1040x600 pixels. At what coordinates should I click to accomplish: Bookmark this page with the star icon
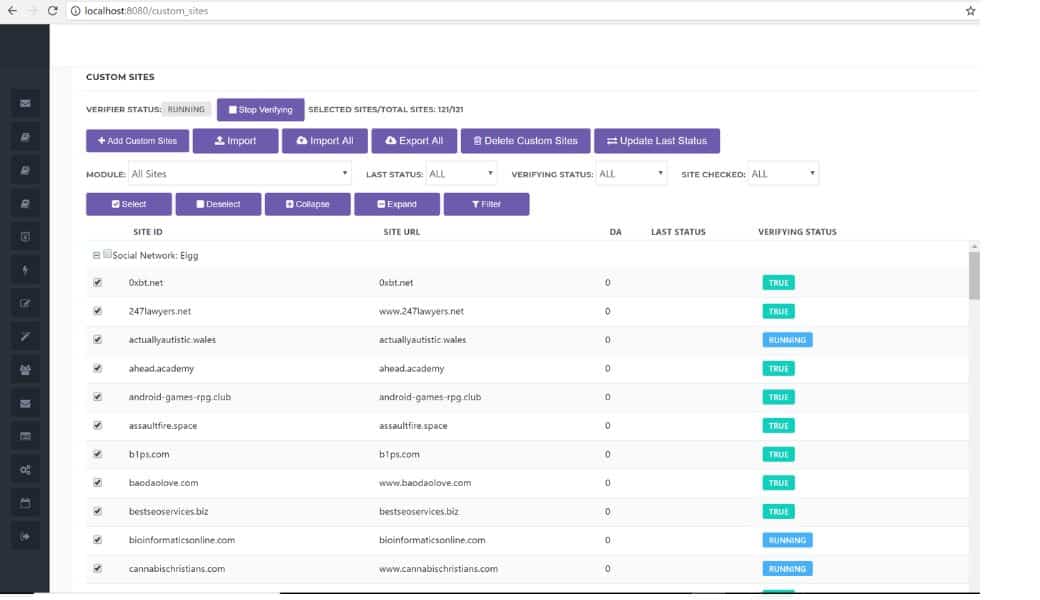pyautogui.click(x=970, y=11)
